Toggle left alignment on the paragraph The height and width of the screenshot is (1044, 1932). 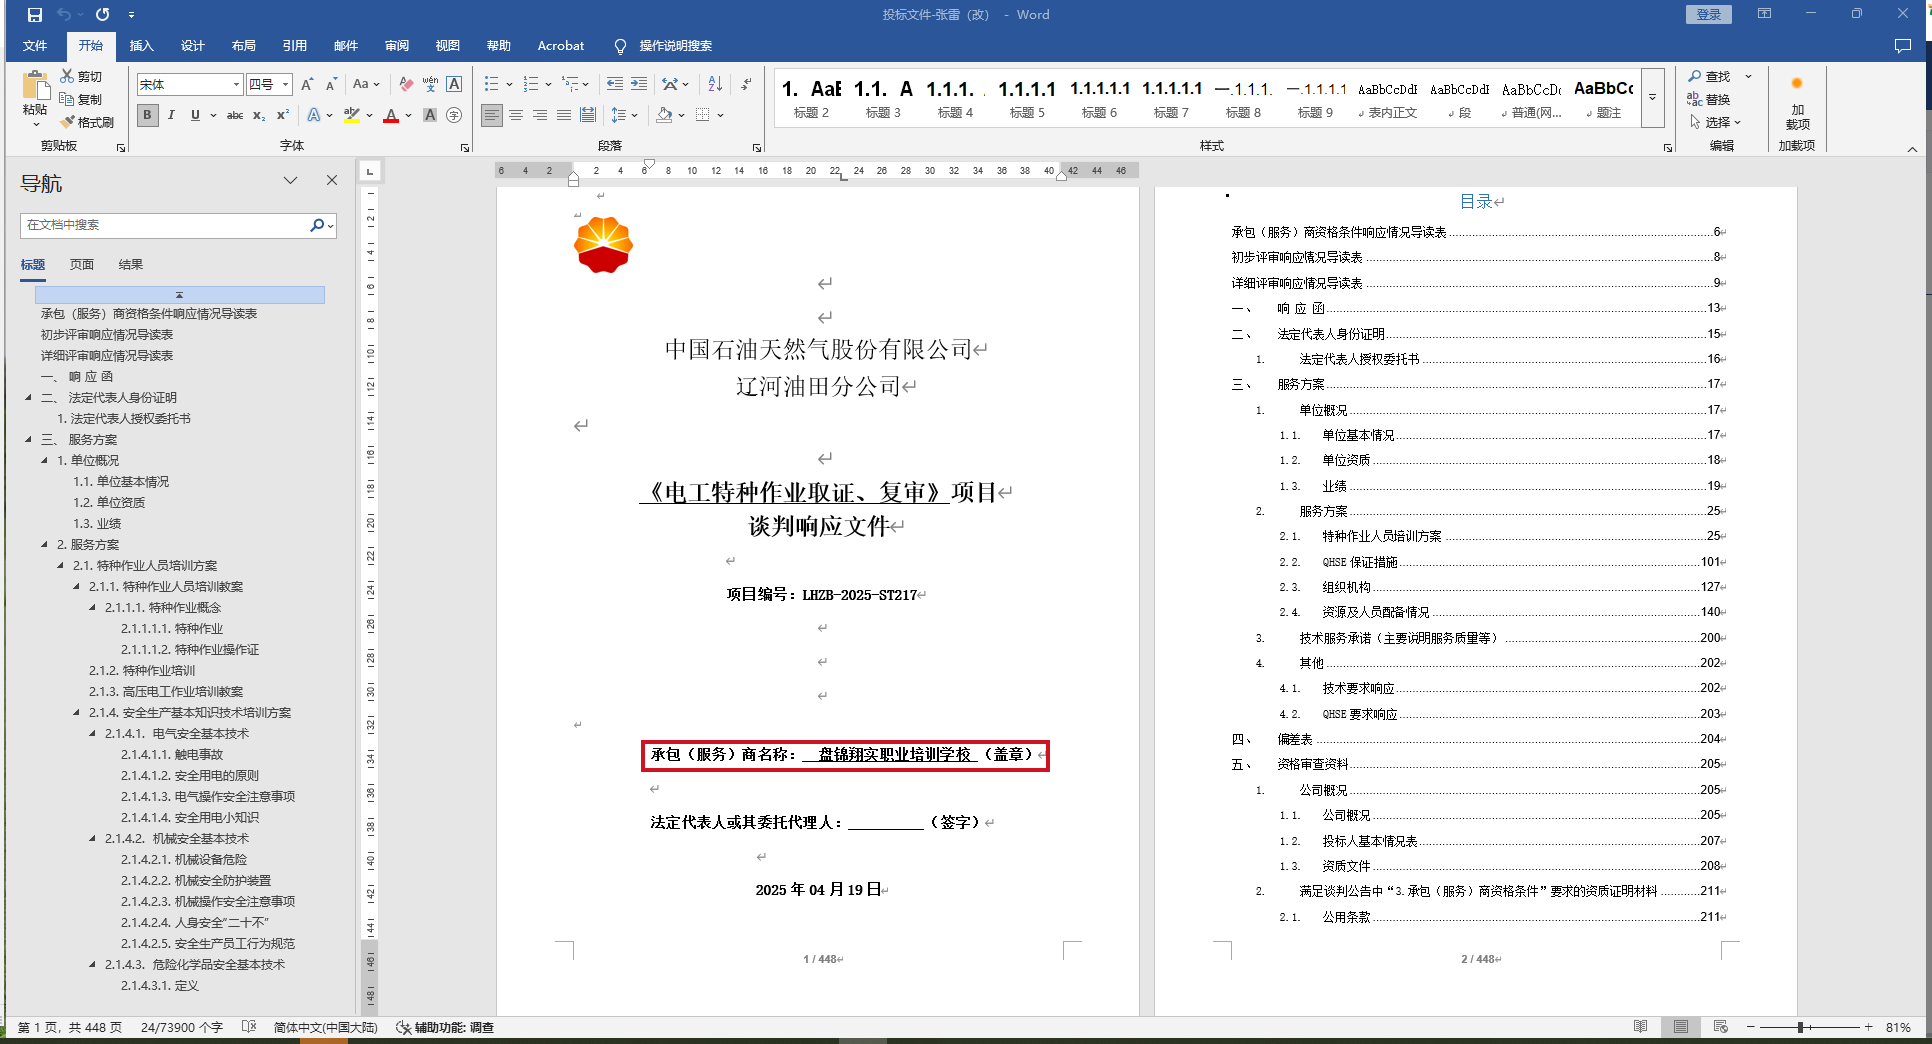point(492,115)
